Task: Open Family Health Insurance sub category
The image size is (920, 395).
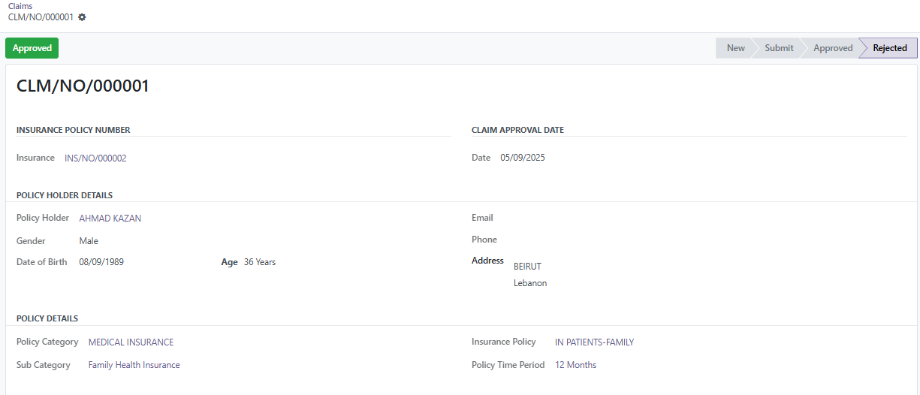Action: [x=134, y=364]
